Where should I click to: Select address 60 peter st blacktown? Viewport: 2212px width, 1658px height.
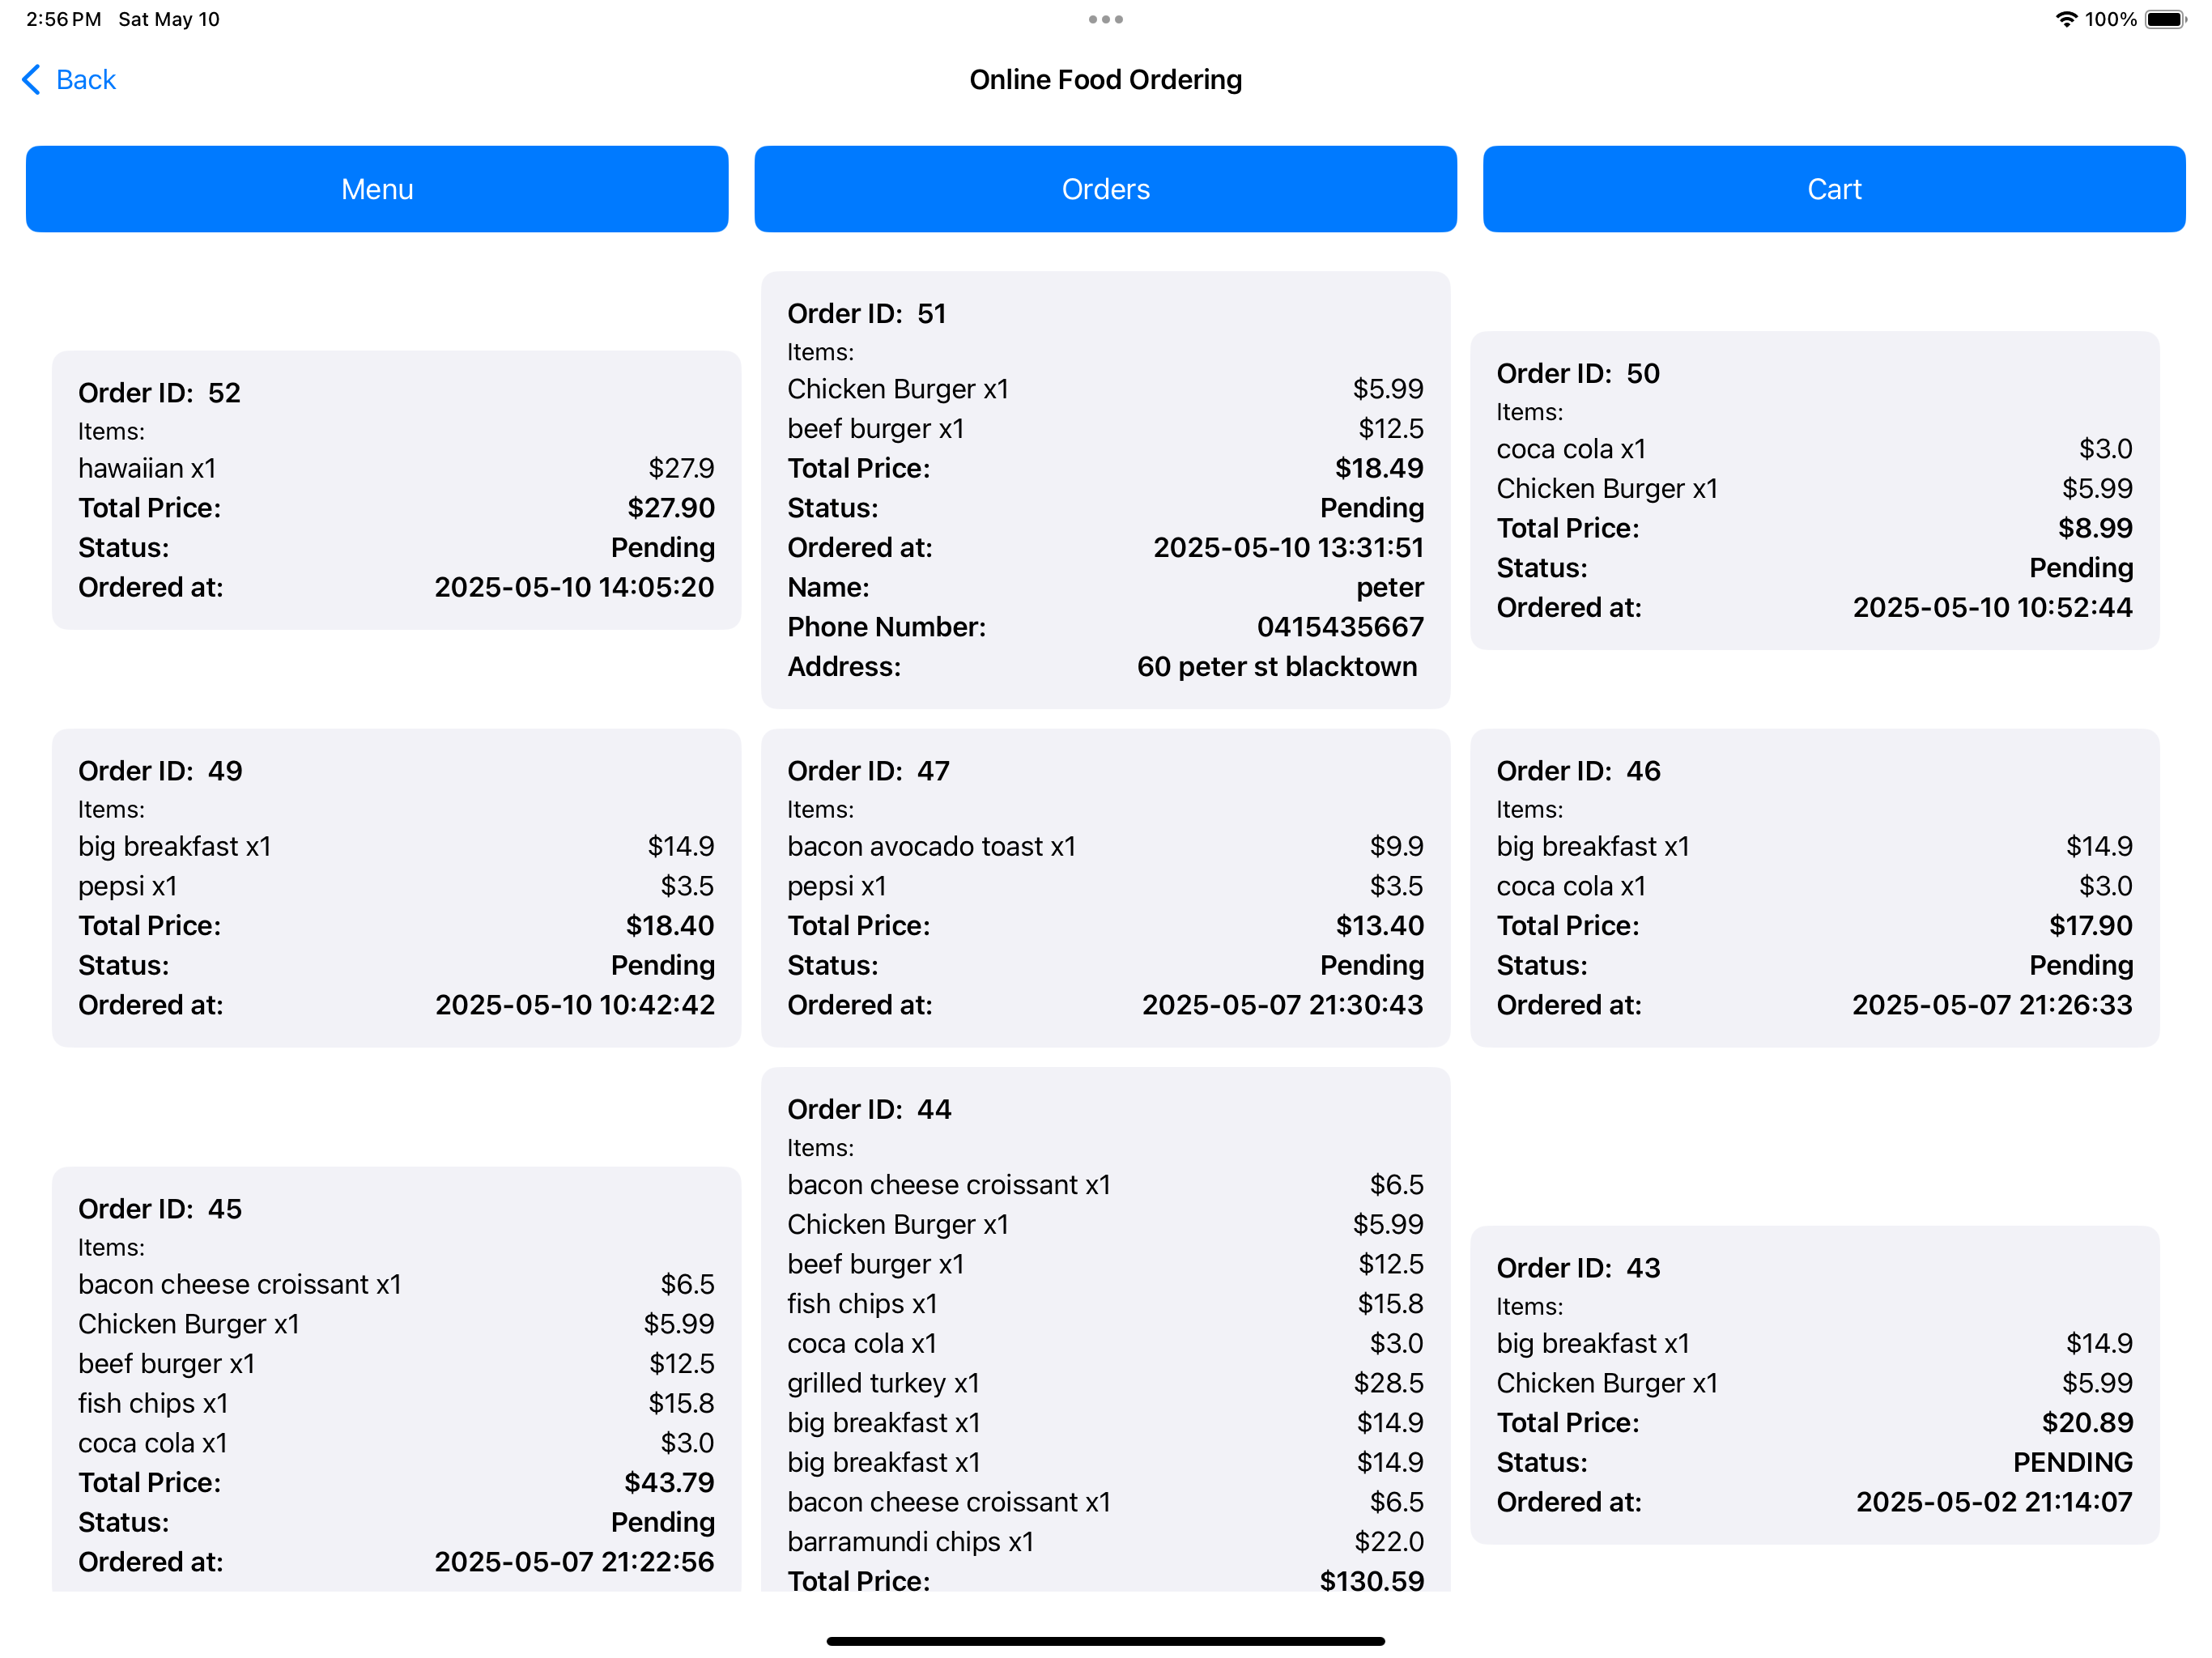pyautogui.click(x=1277, y=667)
